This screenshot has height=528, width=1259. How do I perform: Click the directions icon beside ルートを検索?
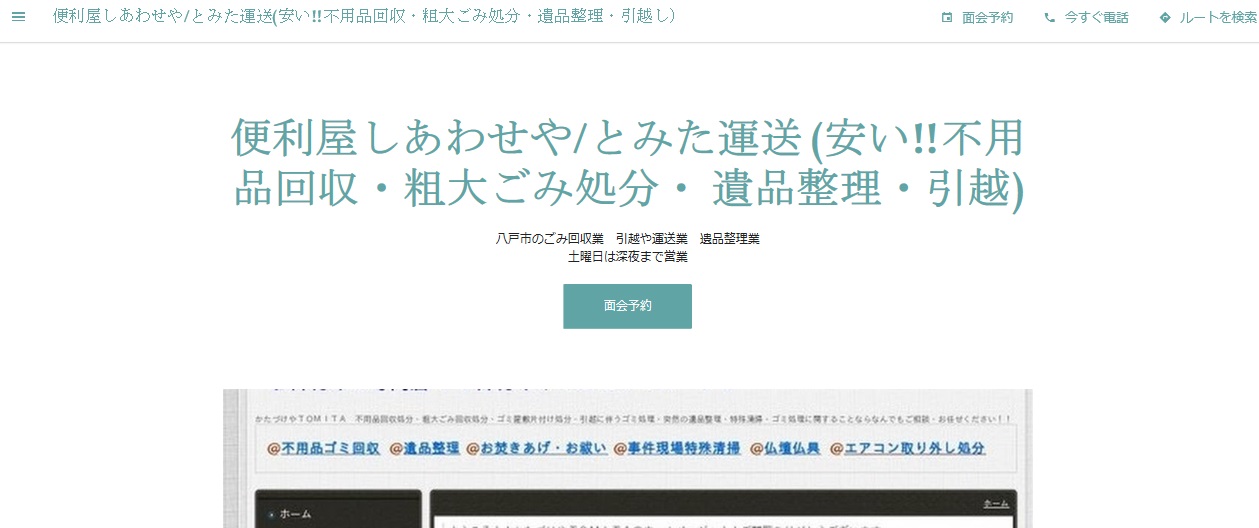tap(1165, 18)
